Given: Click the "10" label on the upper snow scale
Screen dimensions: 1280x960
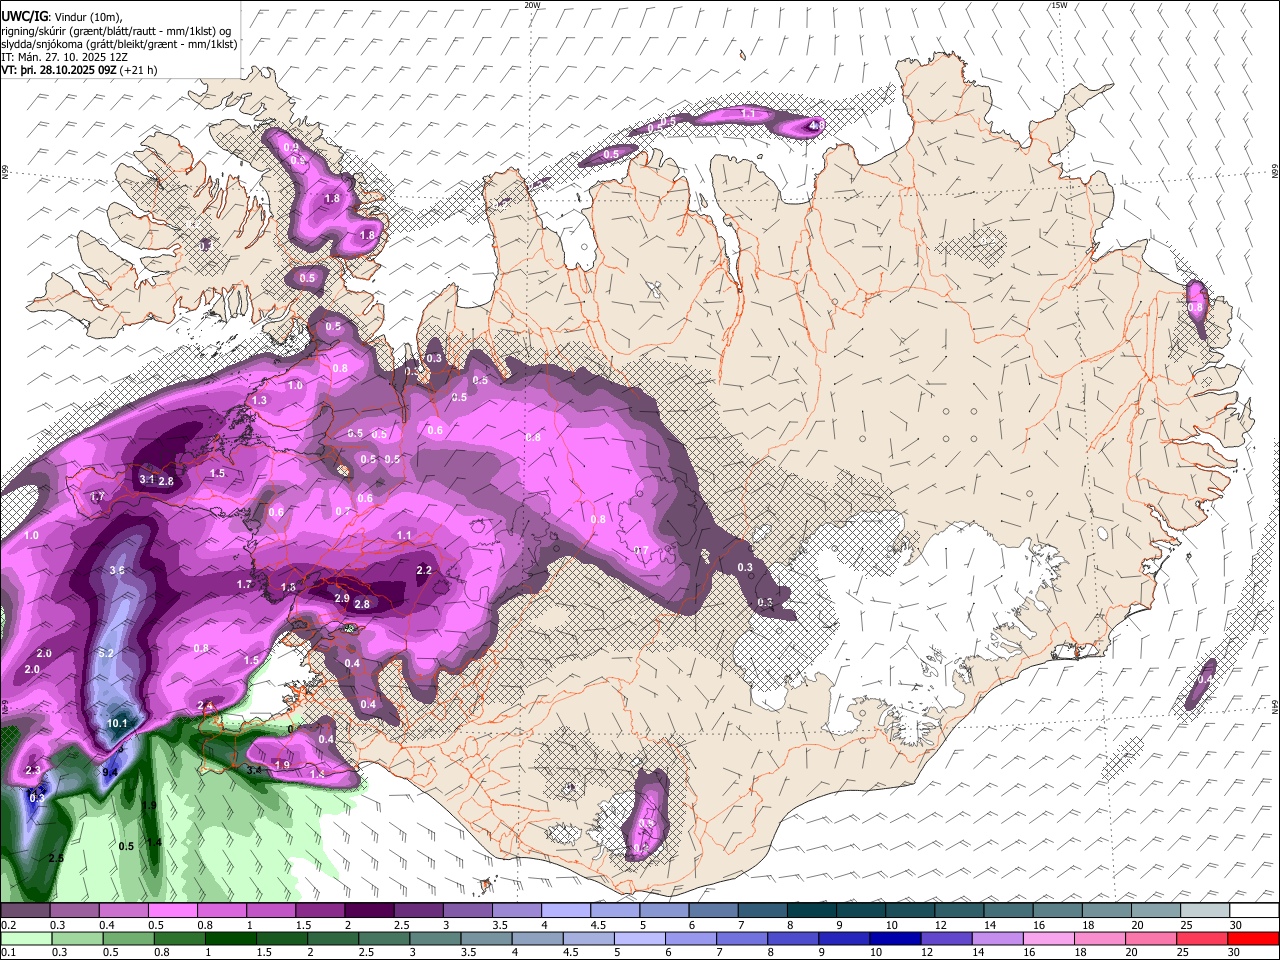Looking at the screenshot, I should (x=892, y=925).
